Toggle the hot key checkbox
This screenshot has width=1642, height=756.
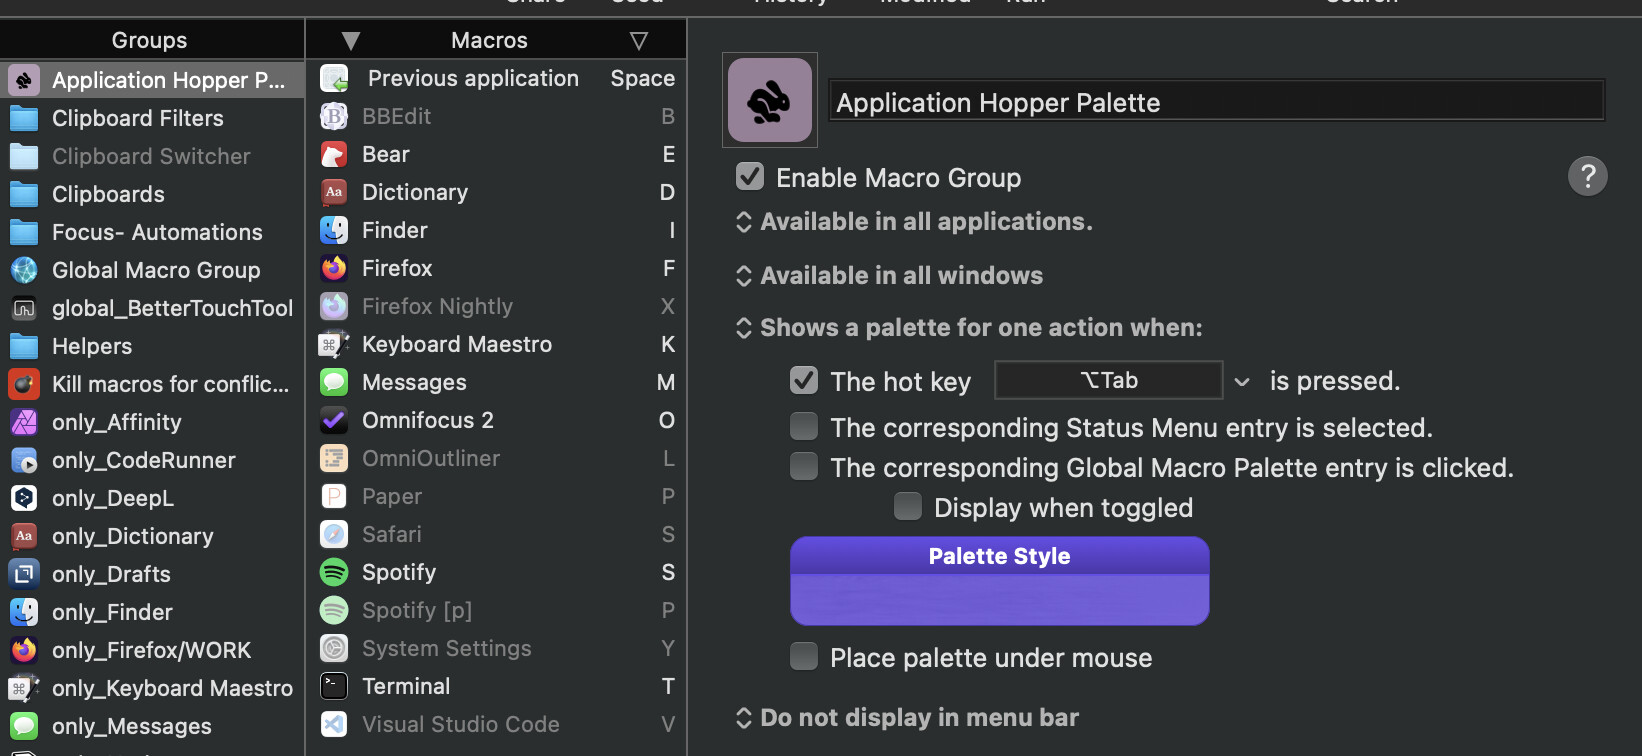tap(804, 381)
